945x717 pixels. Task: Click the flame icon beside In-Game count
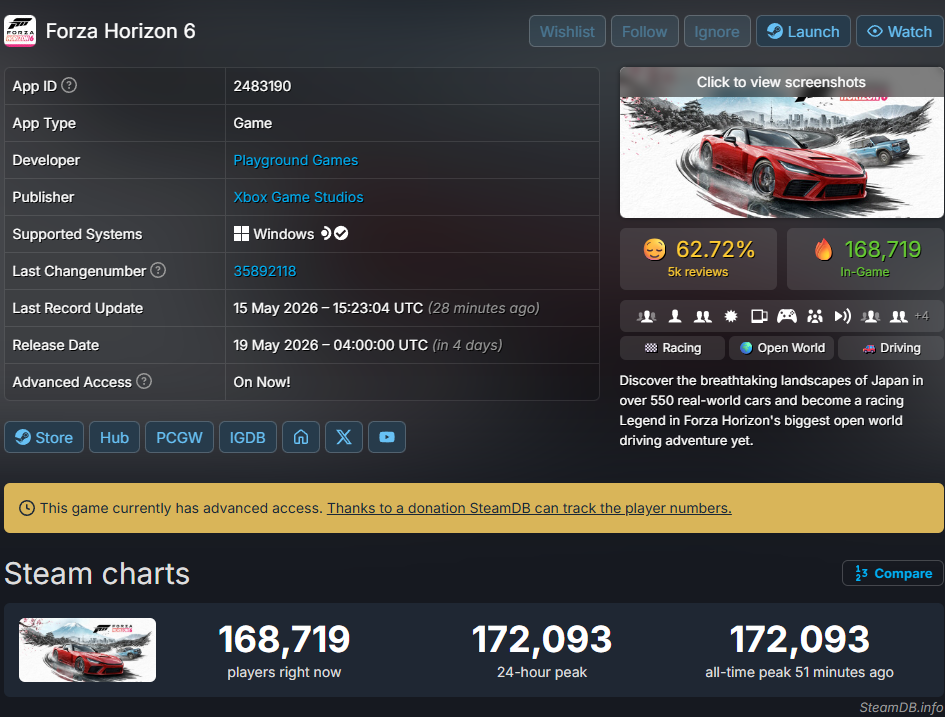tap(823, 249)
